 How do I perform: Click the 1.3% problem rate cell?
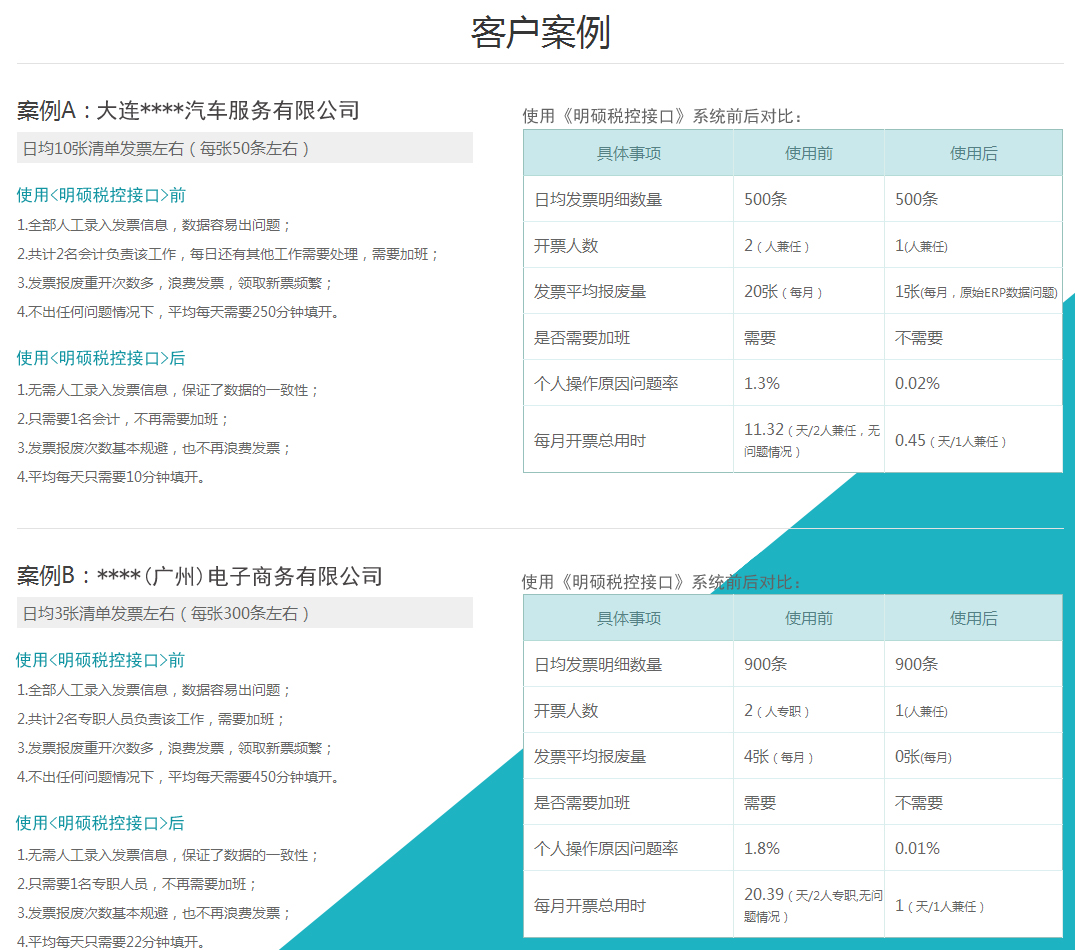[762, 383]
